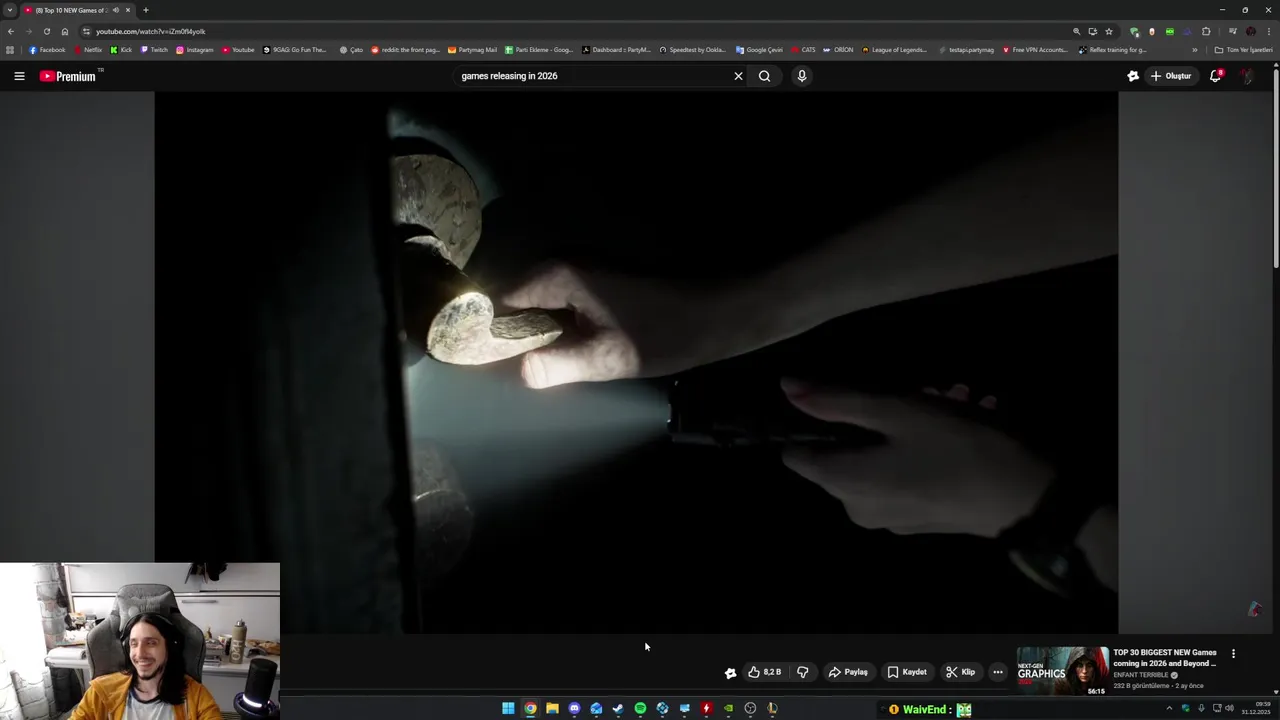Open the YouTube guide hamburger menu
This screenshot has width=1280, height=720.
pyautogui.click(x=19, y=76)
